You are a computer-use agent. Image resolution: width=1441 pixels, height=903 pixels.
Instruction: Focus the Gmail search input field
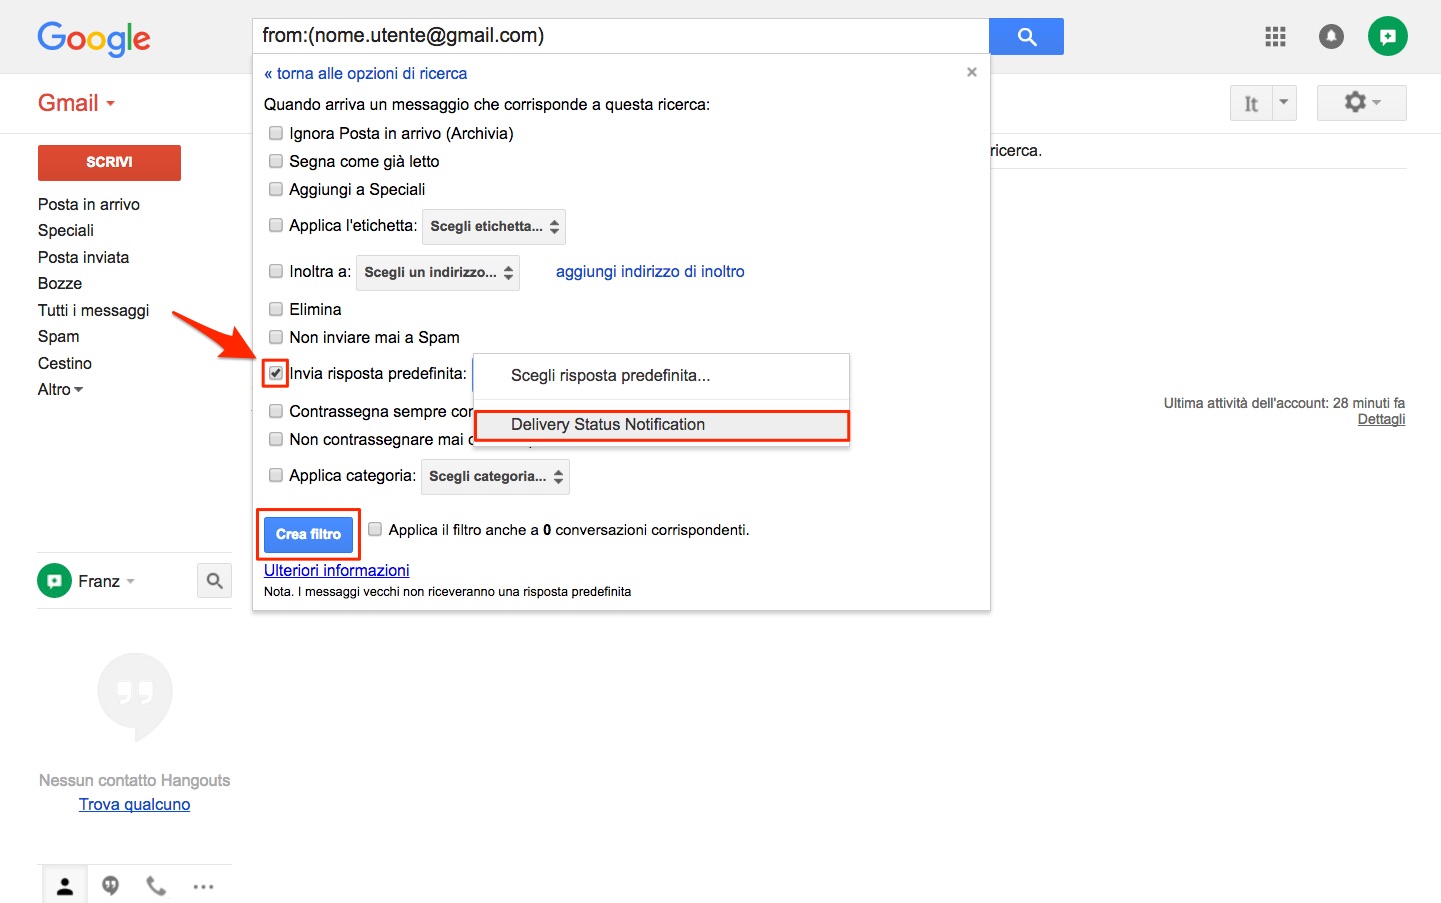coord(620,36)
